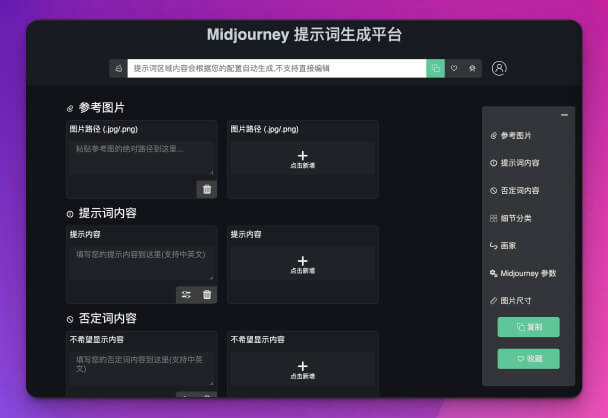Open Midjourney 参数 in side panel

click(523, 273)
